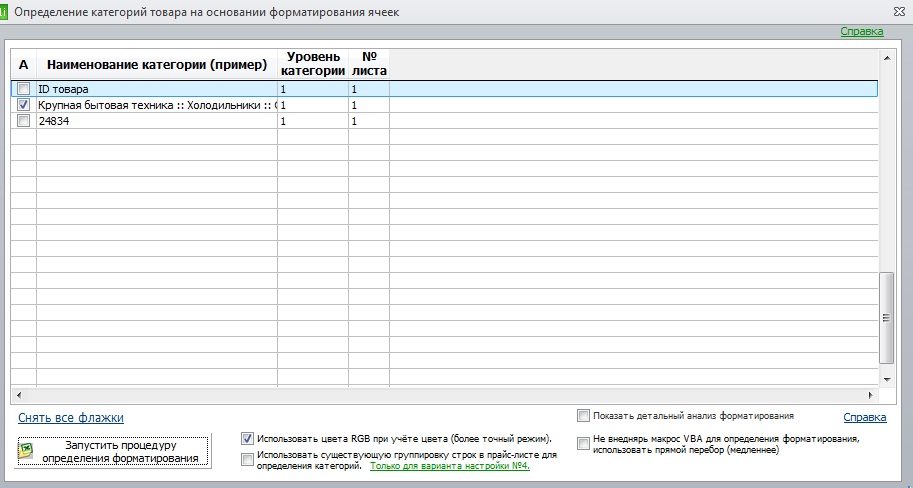
Task: Disable 'Использовать цвета RGB' checkbox
Action: coord(247,439)
